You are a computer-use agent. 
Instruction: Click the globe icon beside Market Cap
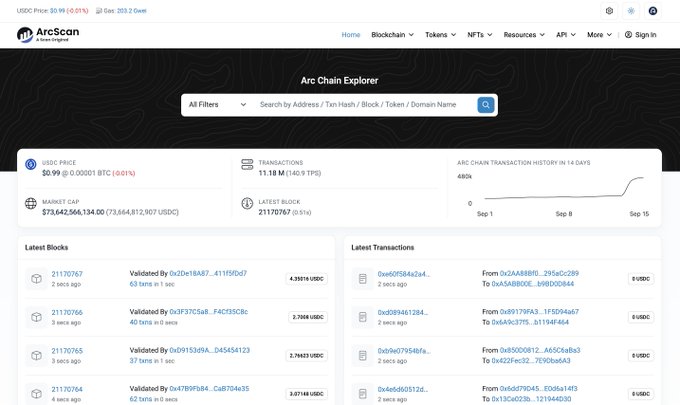tap(30, 203)
